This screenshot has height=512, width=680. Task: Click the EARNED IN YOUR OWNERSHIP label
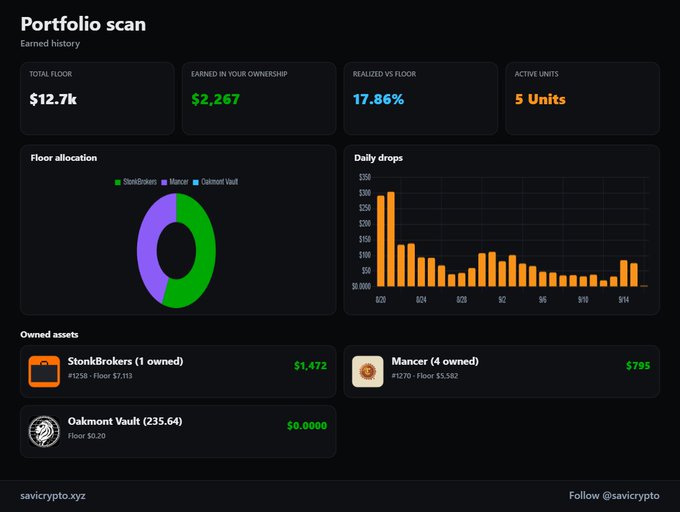[239, 74]
